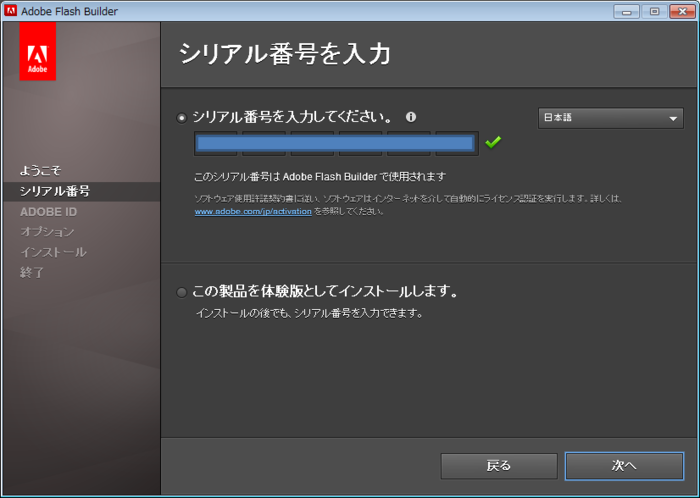This screenshot has width=700, height=498.
Task: Click the first serial number field
Action: click(216, 143)
